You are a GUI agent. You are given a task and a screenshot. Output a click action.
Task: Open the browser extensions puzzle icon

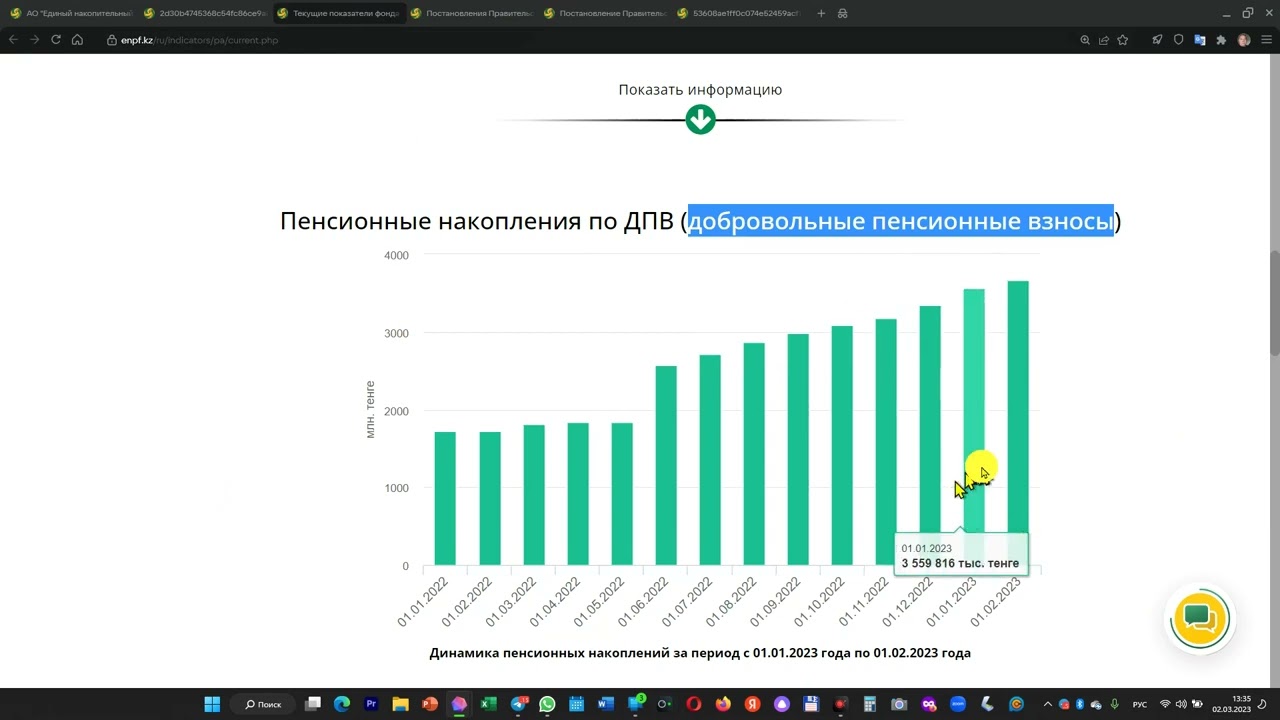(x=1221, y=40)
